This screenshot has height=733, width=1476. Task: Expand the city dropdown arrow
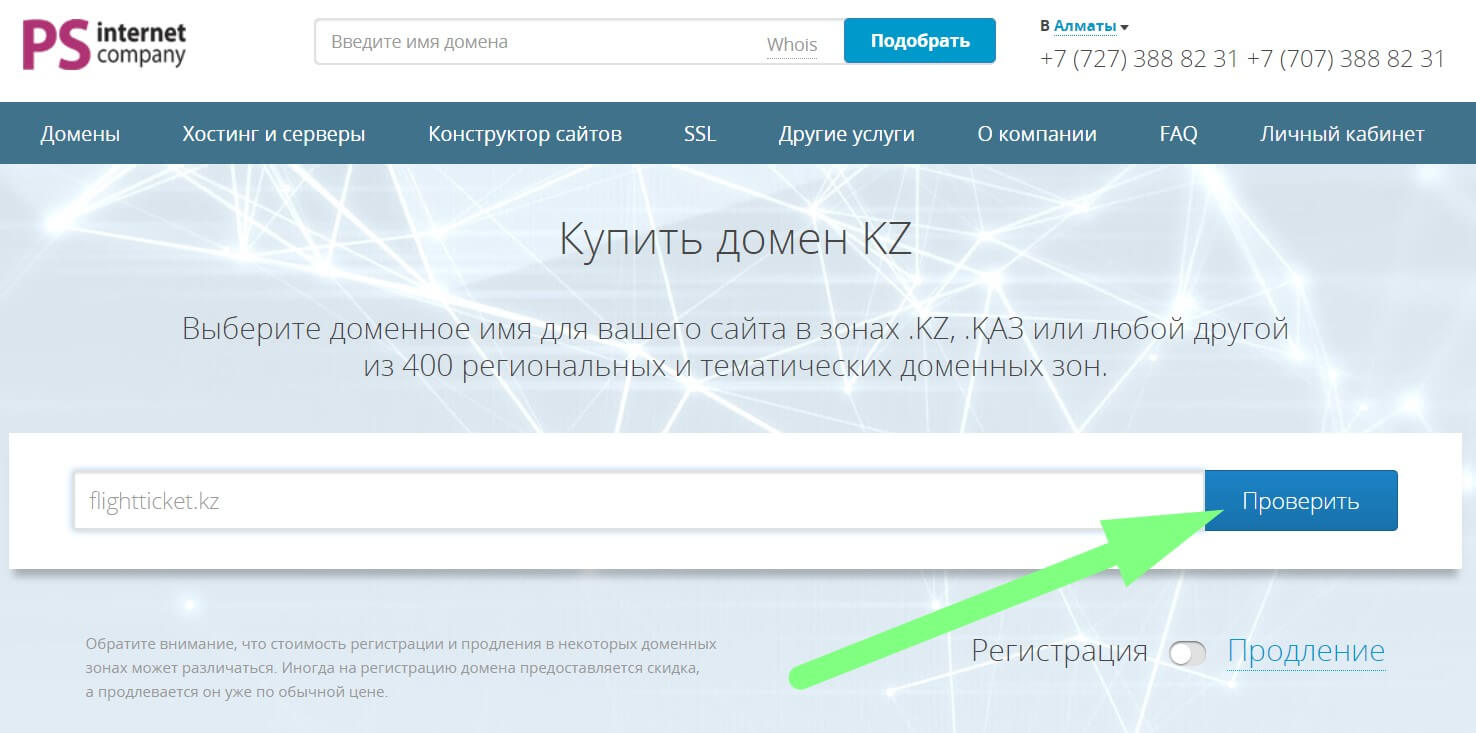click(1124, 26)
